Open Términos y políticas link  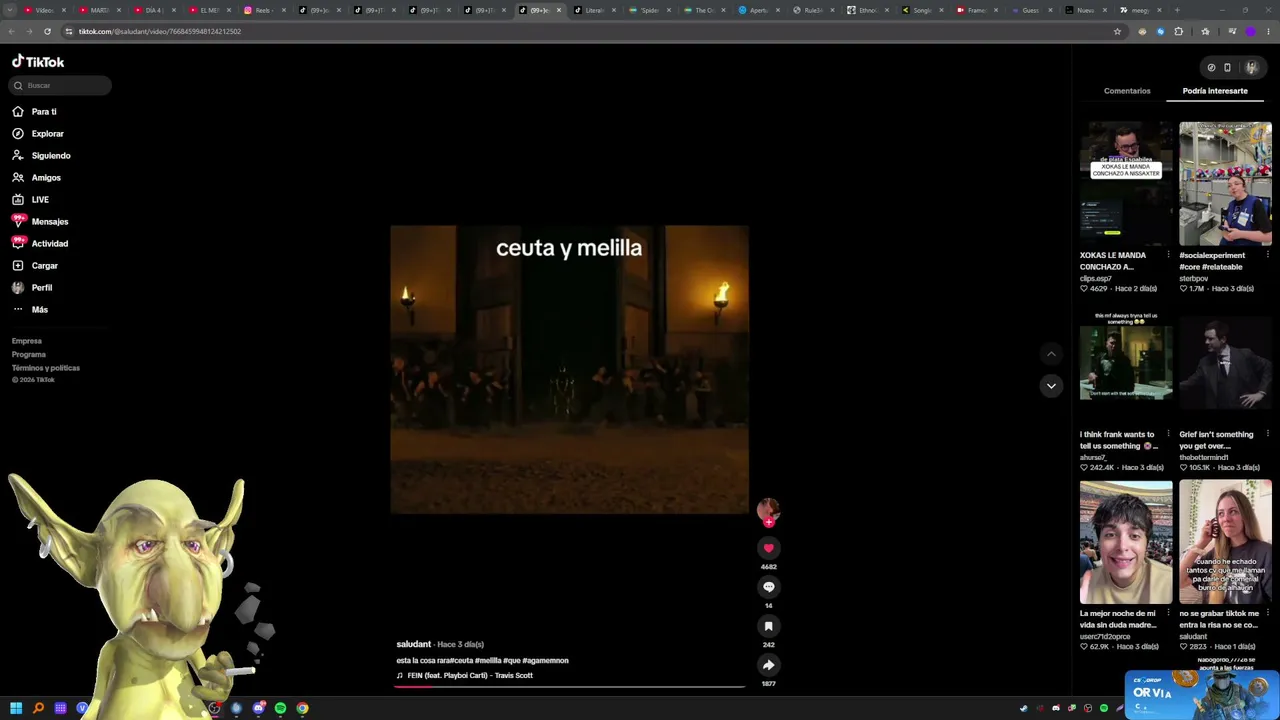click(x=46, y=368)
